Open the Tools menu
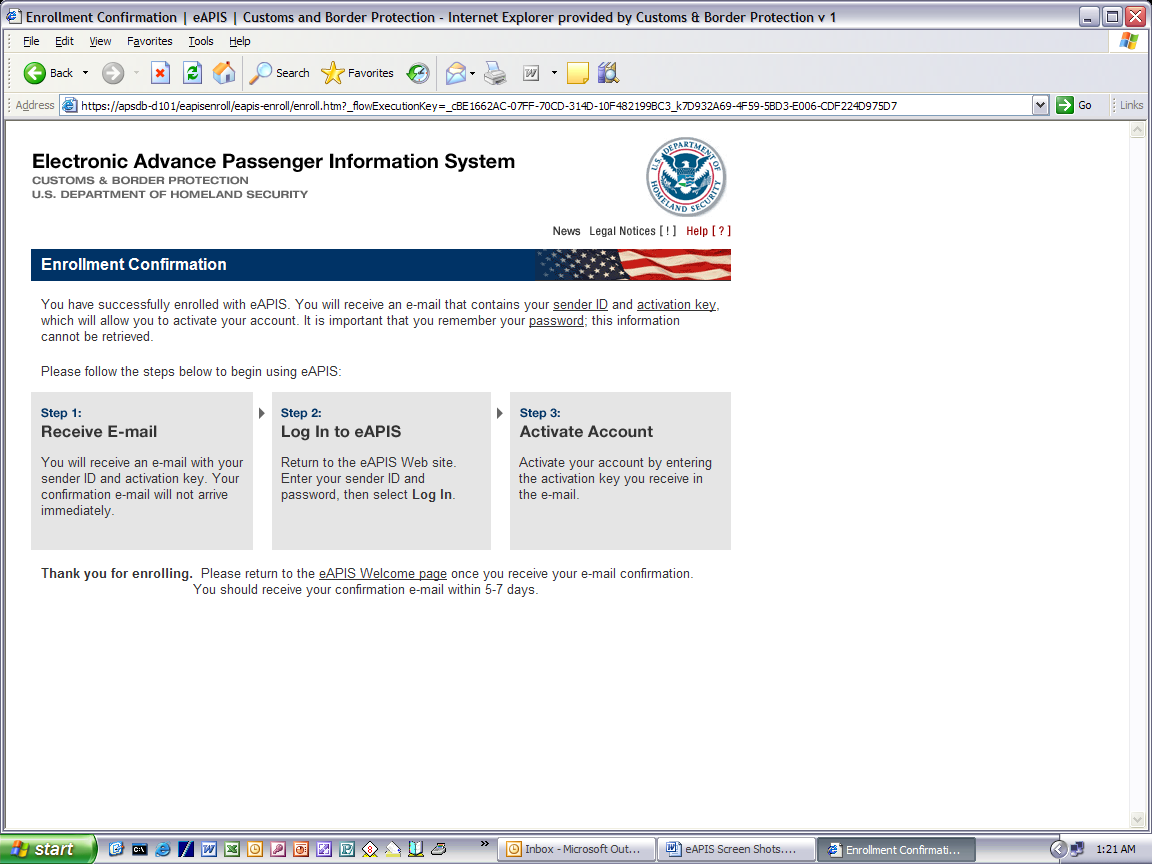 pyautogui.click(x=201, y=41)
